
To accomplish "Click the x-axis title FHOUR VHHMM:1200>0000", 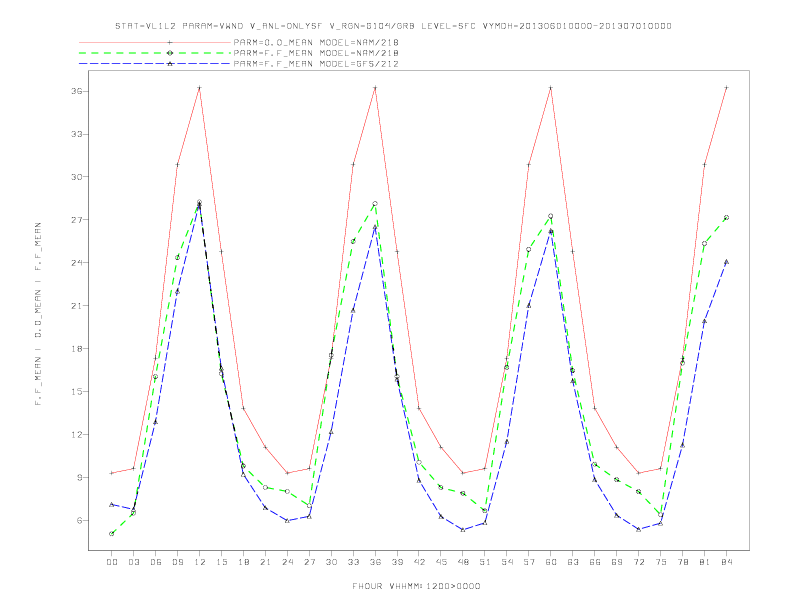I will click(416, 586).
